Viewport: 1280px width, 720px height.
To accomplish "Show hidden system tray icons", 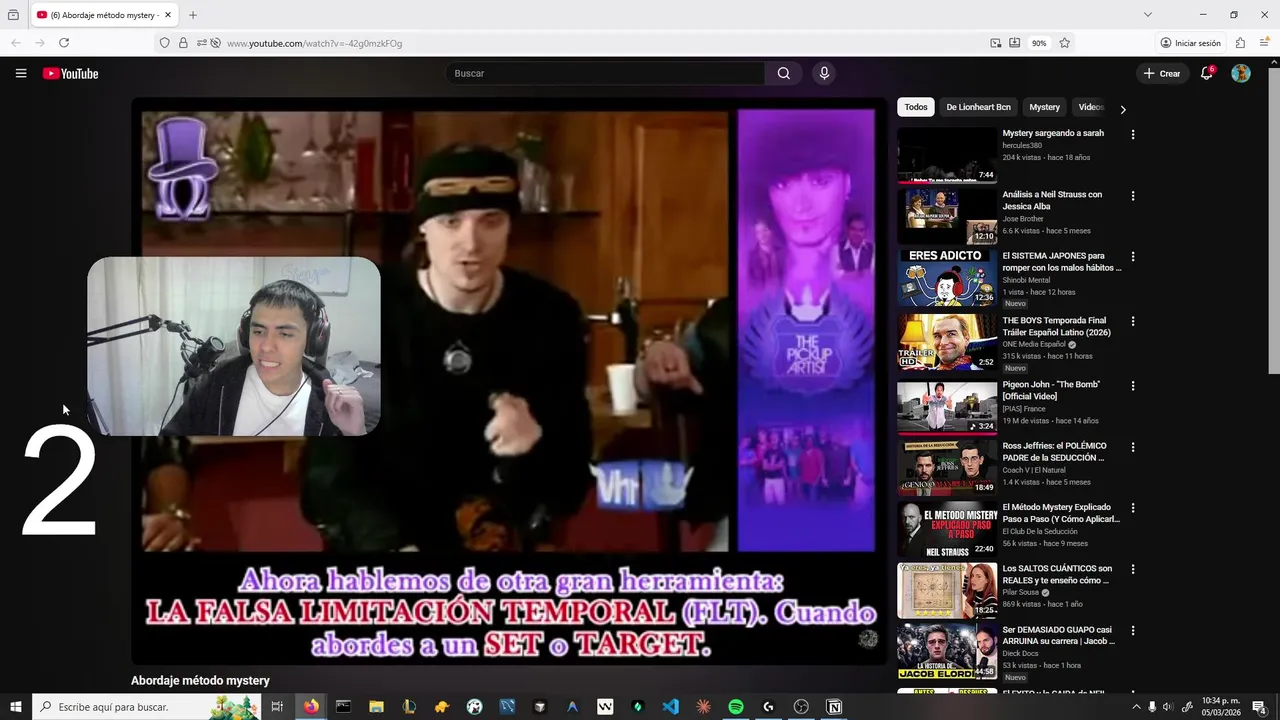I will (1136, 707).
